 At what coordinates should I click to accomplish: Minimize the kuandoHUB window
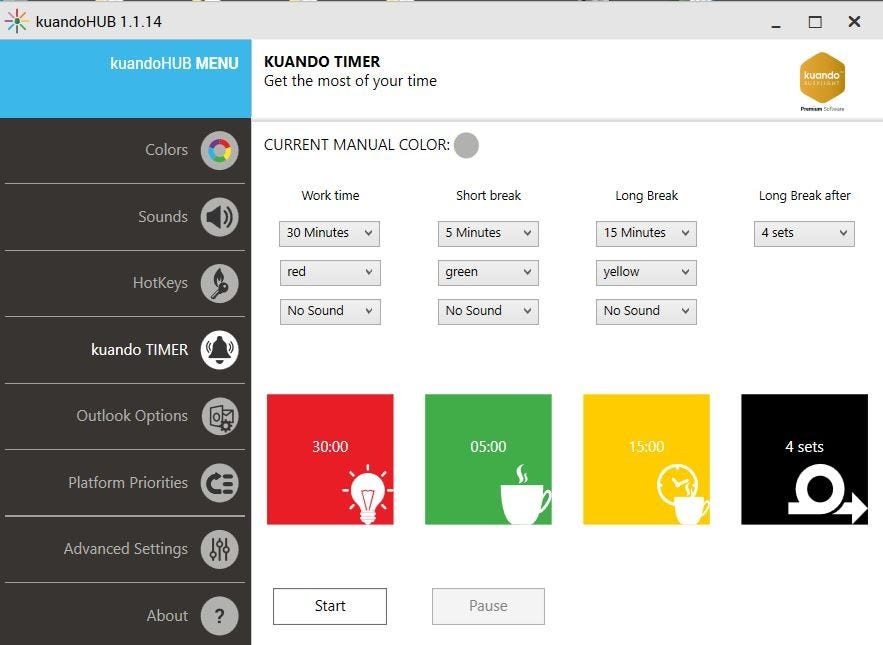coord(776,23)
